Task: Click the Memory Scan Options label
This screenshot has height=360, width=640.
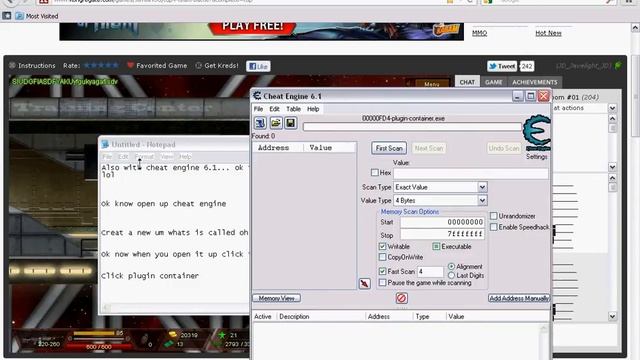Action: point(409,211)
